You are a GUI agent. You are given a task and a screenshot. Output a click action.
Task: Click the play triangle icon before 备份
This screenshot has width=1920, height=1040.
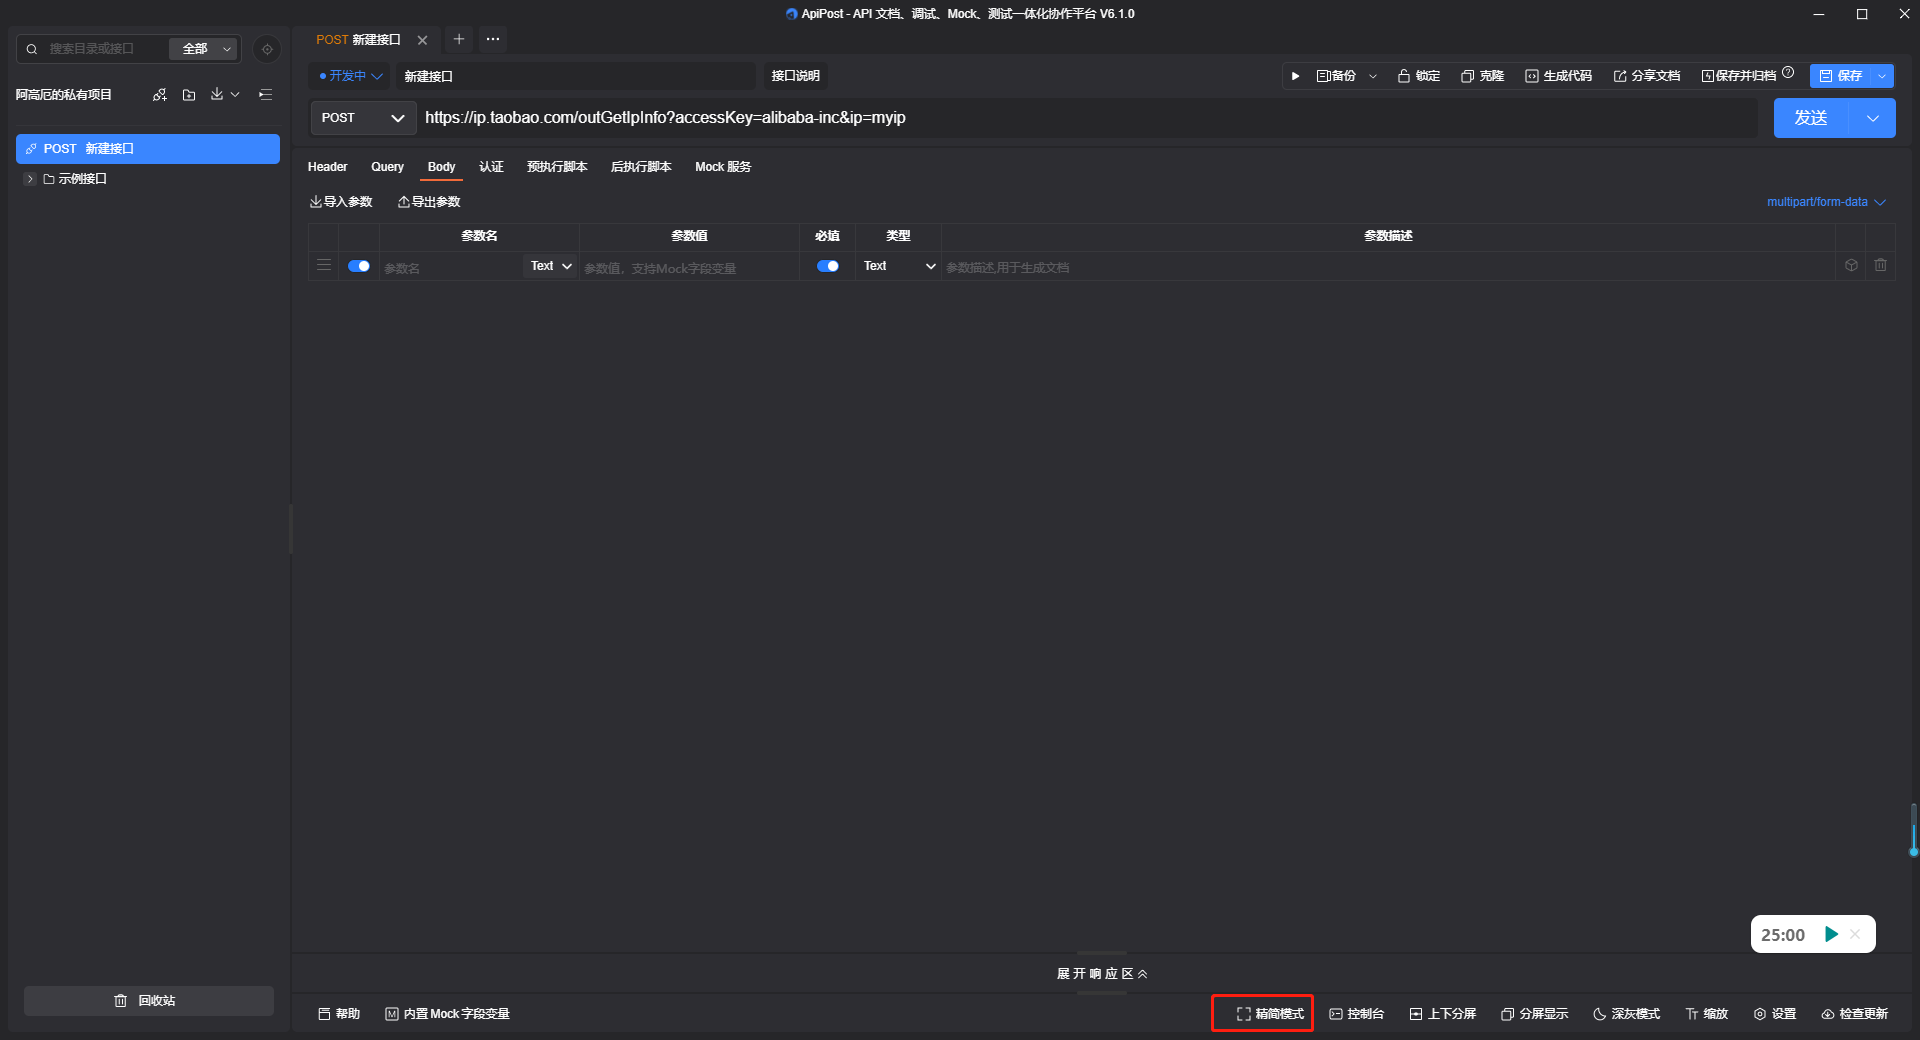point(1295,76)
